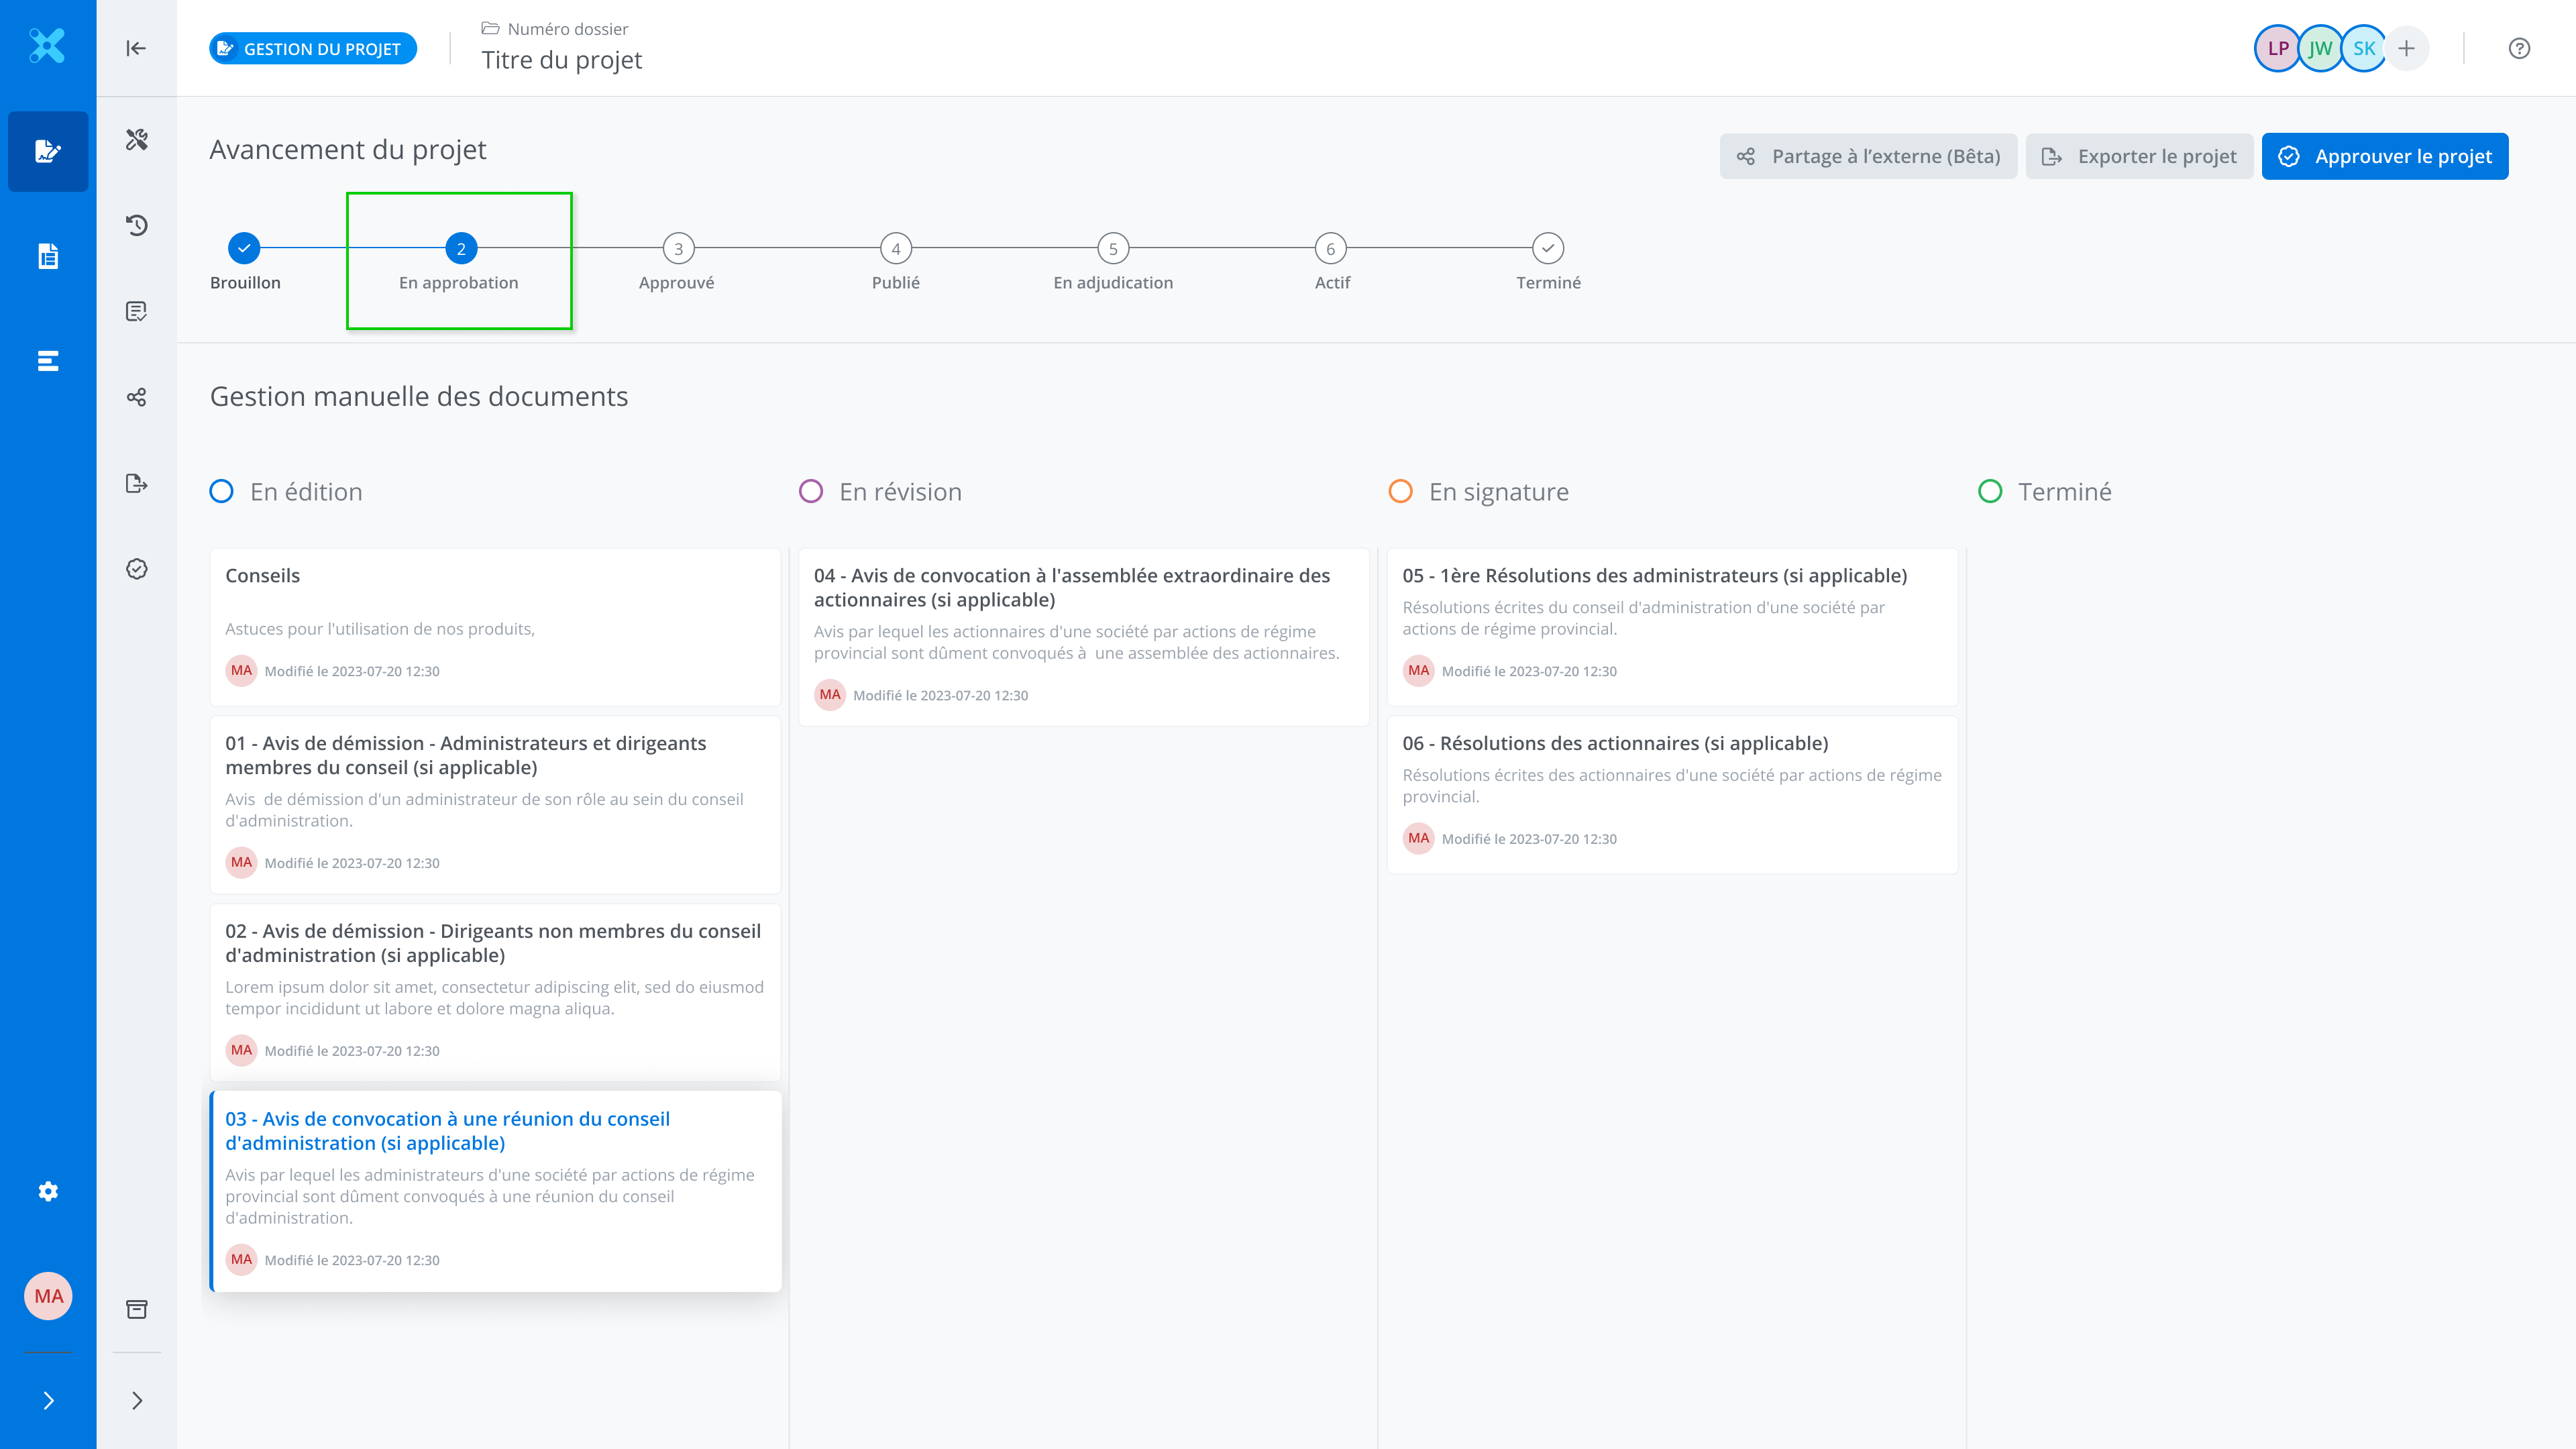
Task: Expand the blue sidebar bottom chevron
Action: [x=48, y=1400]
